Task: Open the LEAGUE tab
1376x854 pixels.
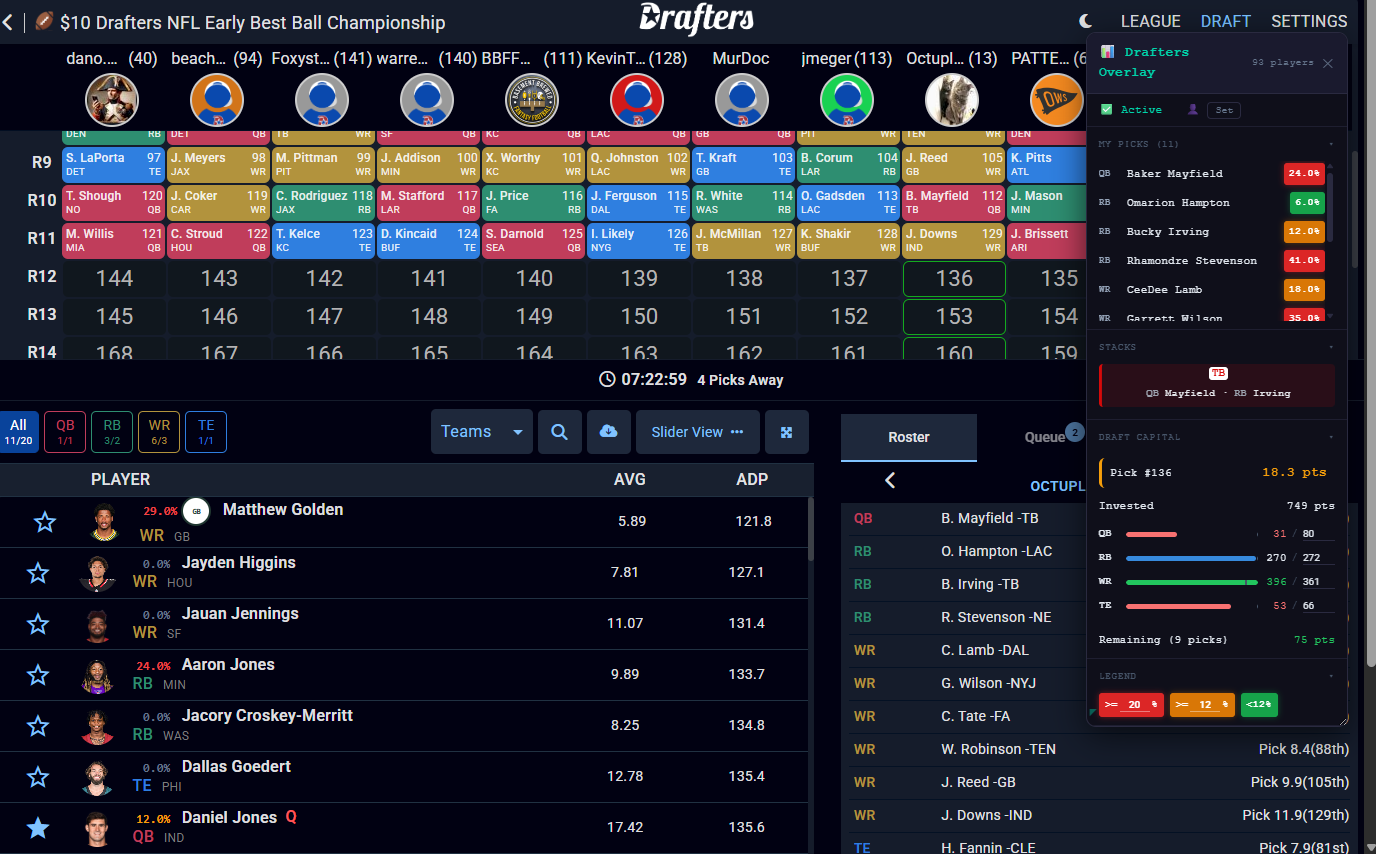Action: pos(1150,21)
